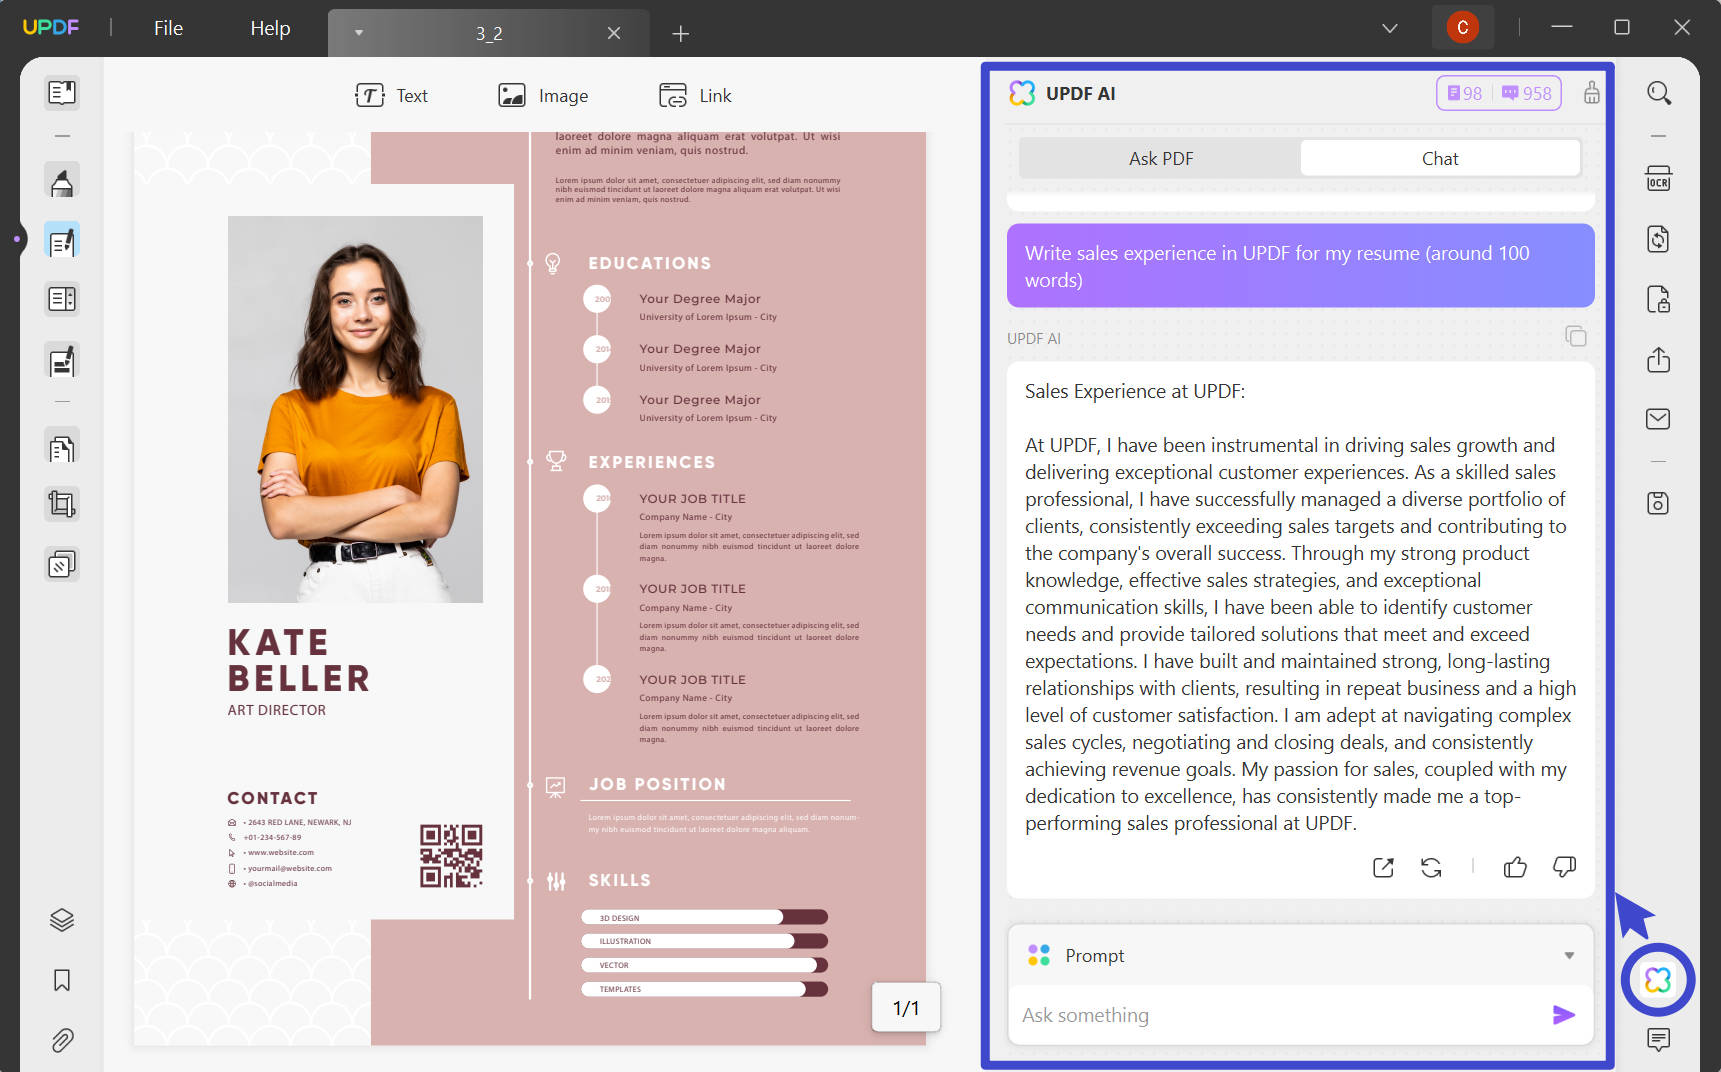The width and height of the screenshot is (1721, 1072).
Task: Open the Convert PDF tool
Action: 1659,239
